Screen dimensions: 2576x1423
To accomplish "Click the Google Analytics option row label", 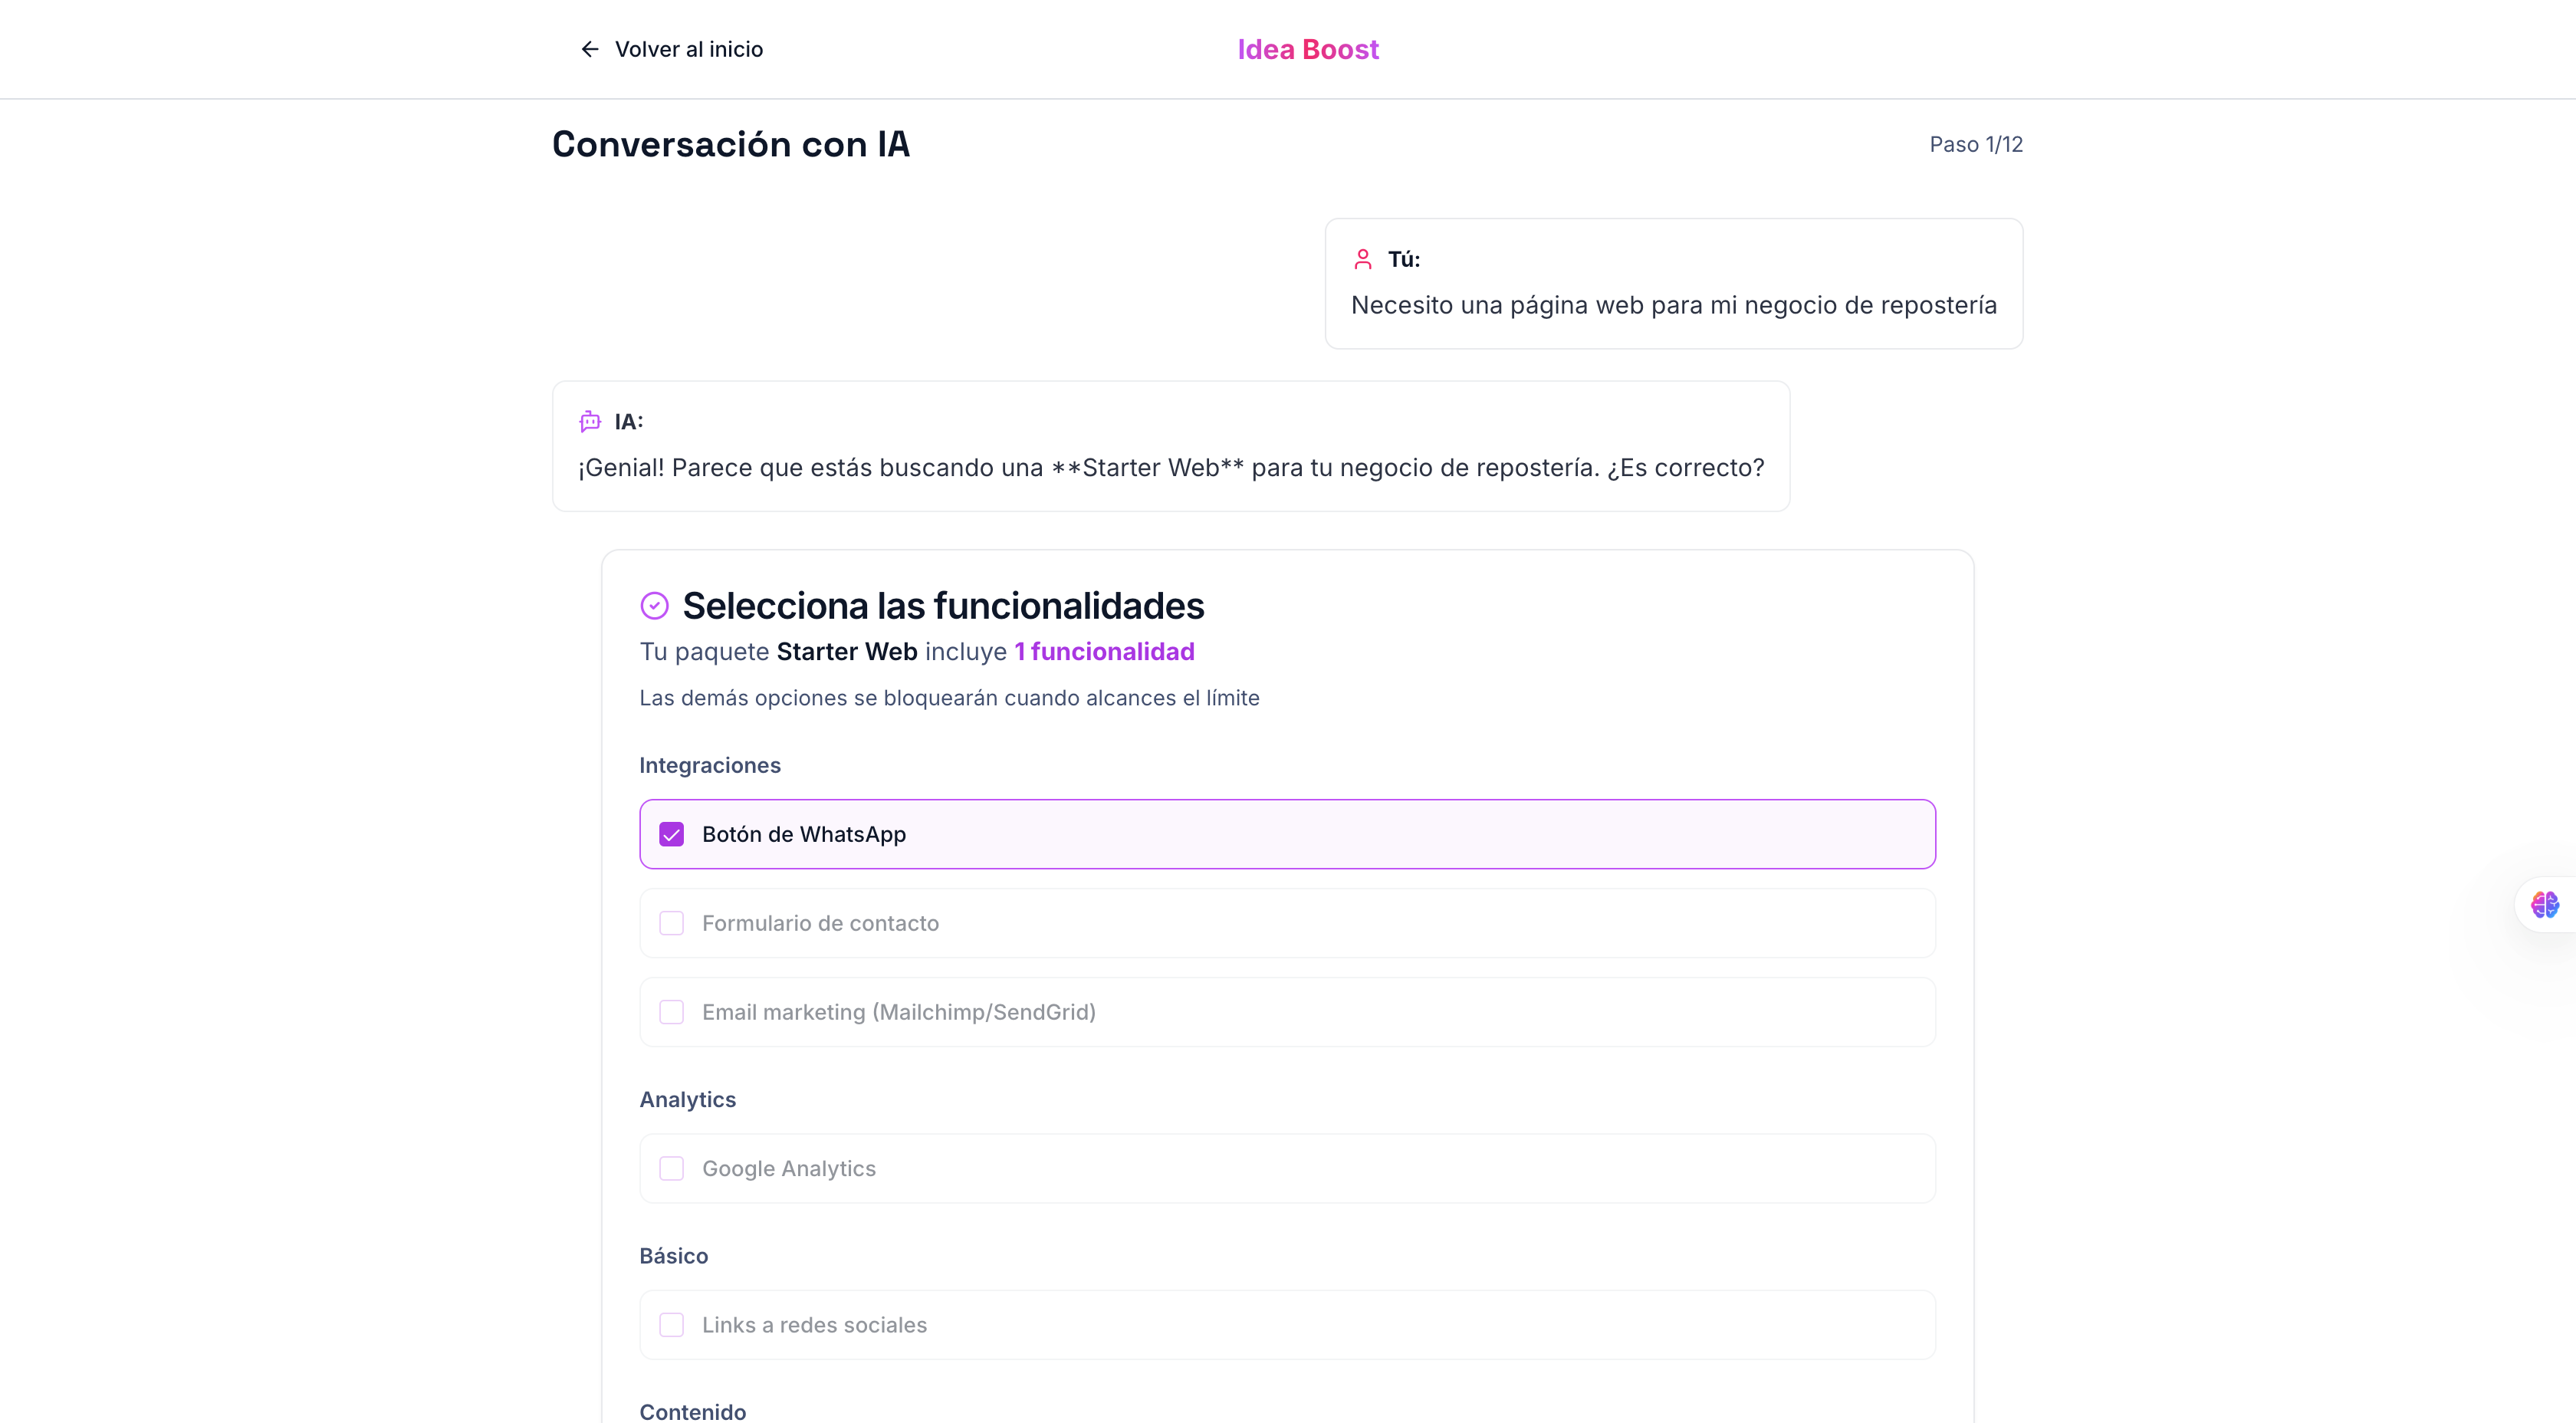I will (x=788, y=1168).
